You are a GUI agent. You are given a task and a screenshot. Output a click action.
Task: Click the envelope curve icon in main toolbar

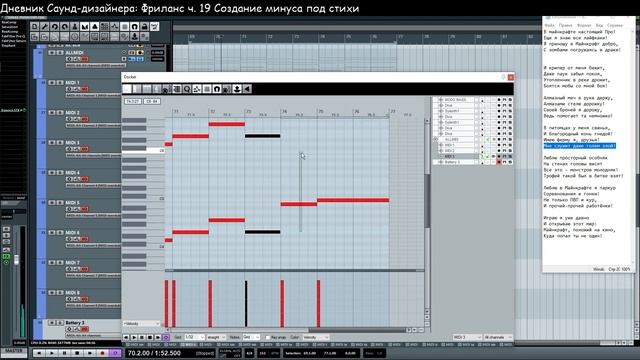[x=115, y=27]
